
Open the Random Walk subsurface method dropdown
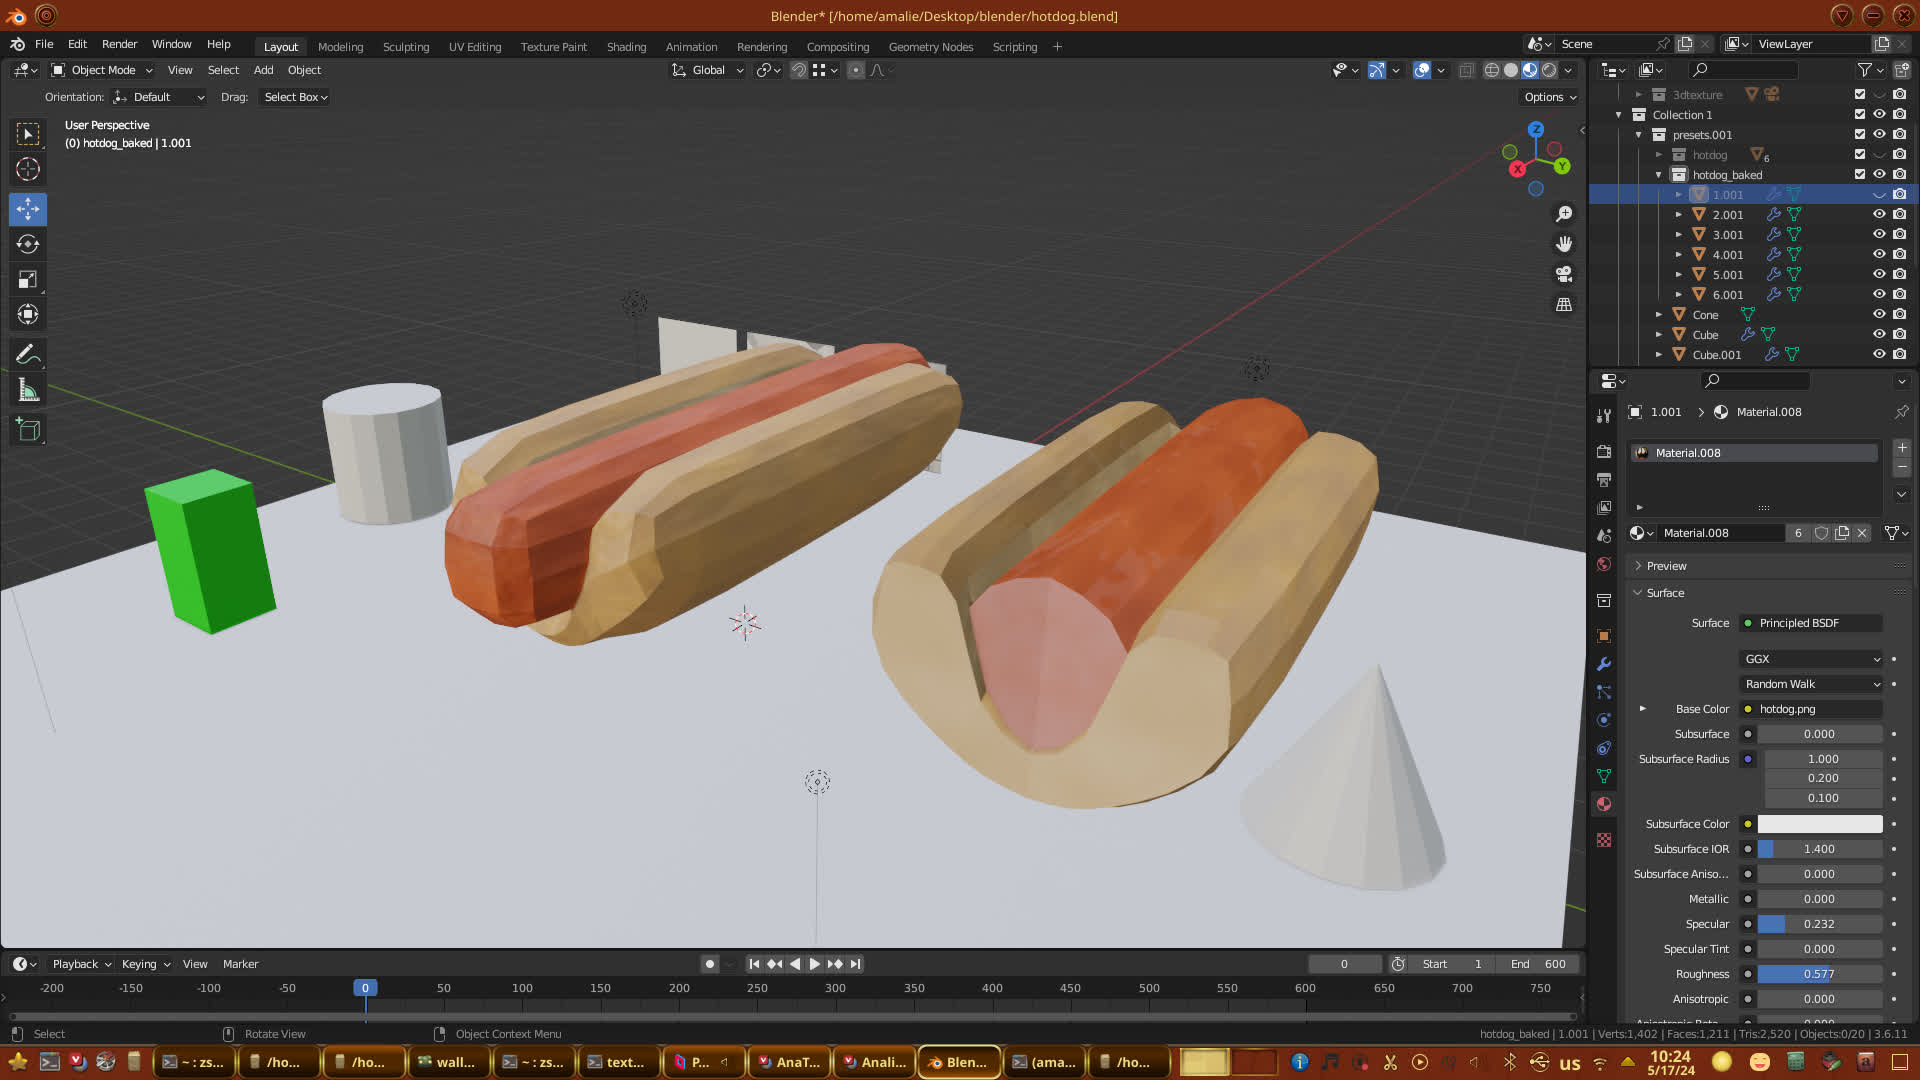click(x=1812, y=684)
